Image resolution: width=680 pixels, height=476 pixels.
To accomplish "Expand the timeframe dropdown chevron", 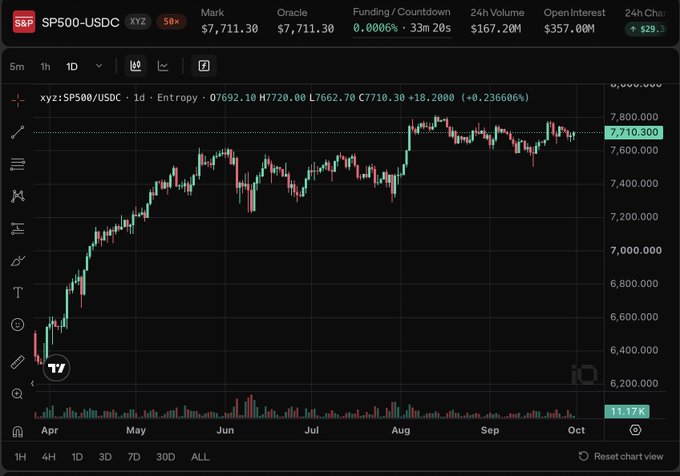I will (x=99, y=66).
